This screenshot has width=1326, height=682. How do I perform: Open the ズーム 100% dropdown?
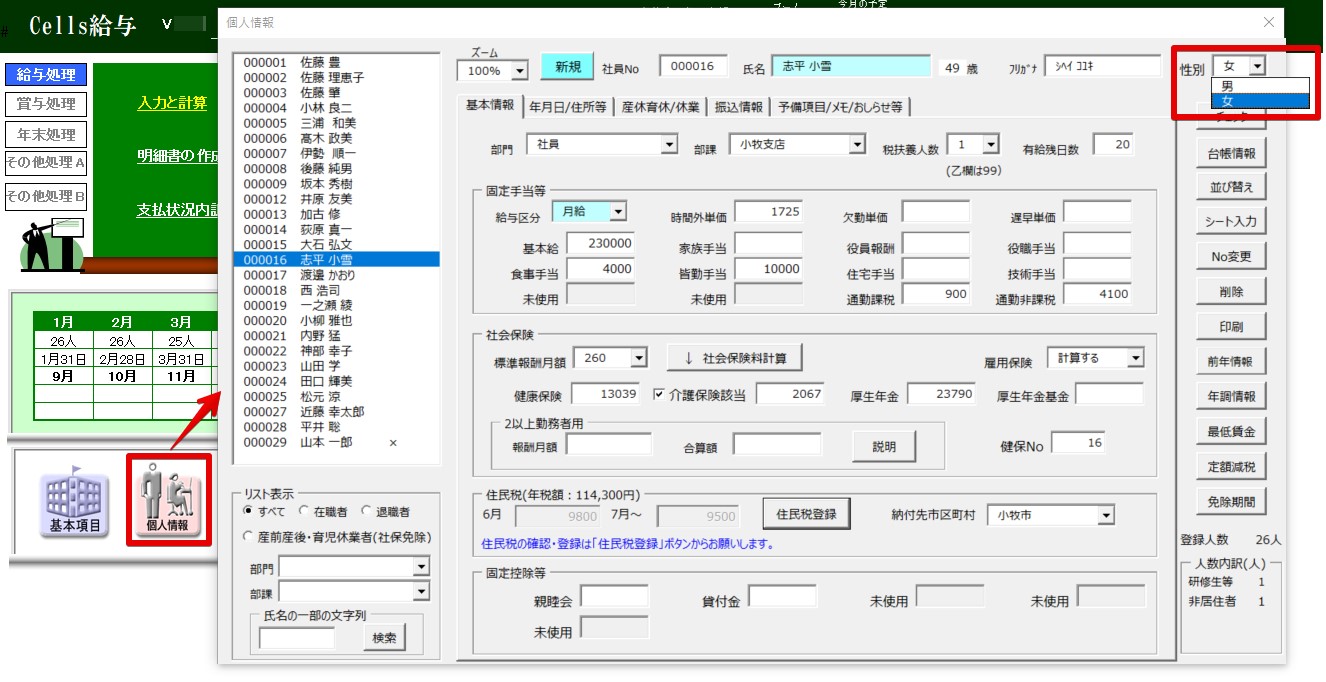(x=518, y=71)
